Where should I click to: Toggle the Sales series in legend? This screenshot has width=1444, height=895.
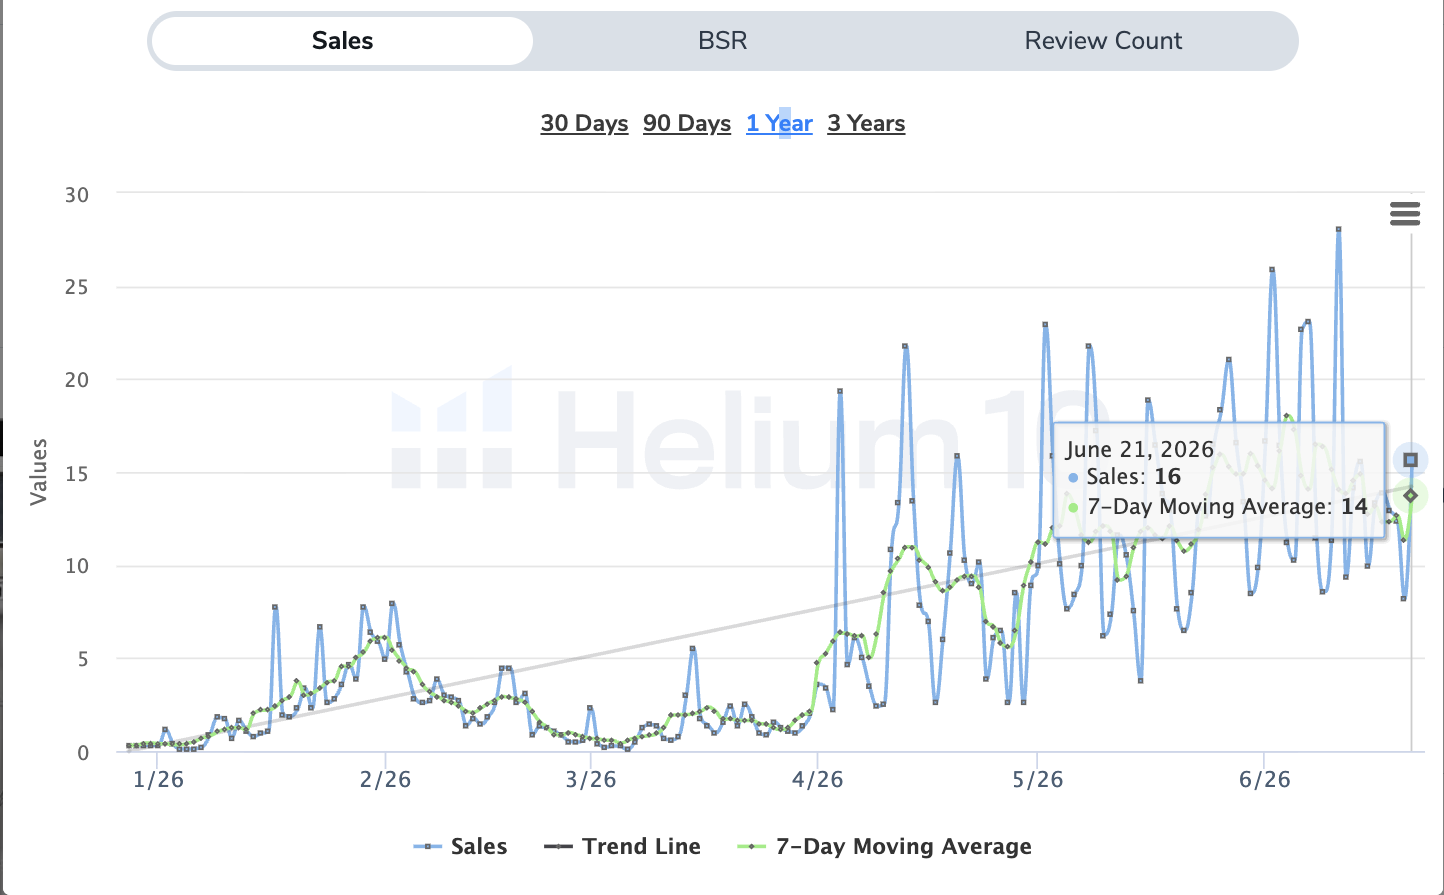click(460, 846)
